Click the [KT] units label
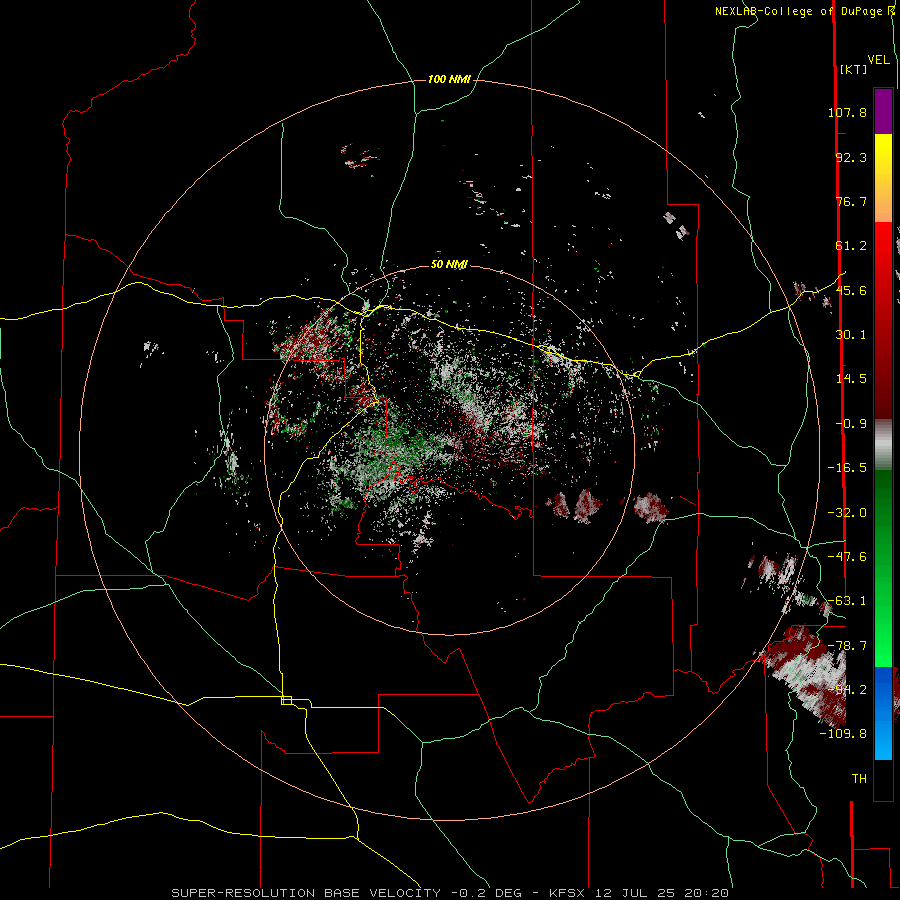The height and width of the screenshot is (900, 900). [x=854, y=69]
